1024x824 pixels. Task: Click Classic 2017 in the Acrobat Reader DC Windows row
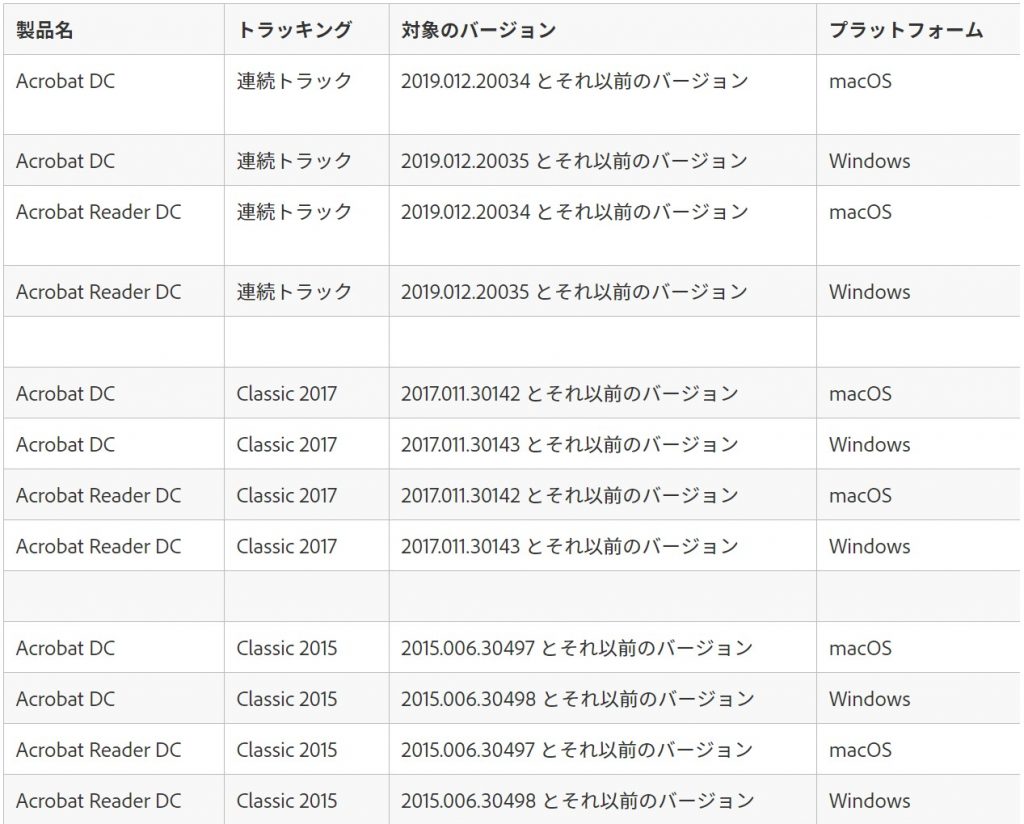click(287, 546)
